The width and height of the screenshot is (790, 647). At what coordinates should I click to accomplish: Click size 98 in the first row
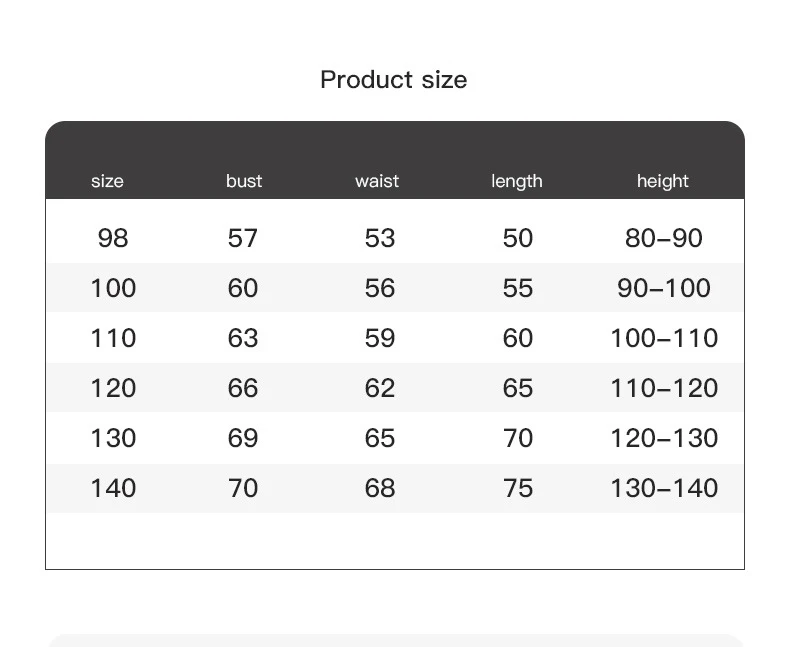[x=113, y=238]
